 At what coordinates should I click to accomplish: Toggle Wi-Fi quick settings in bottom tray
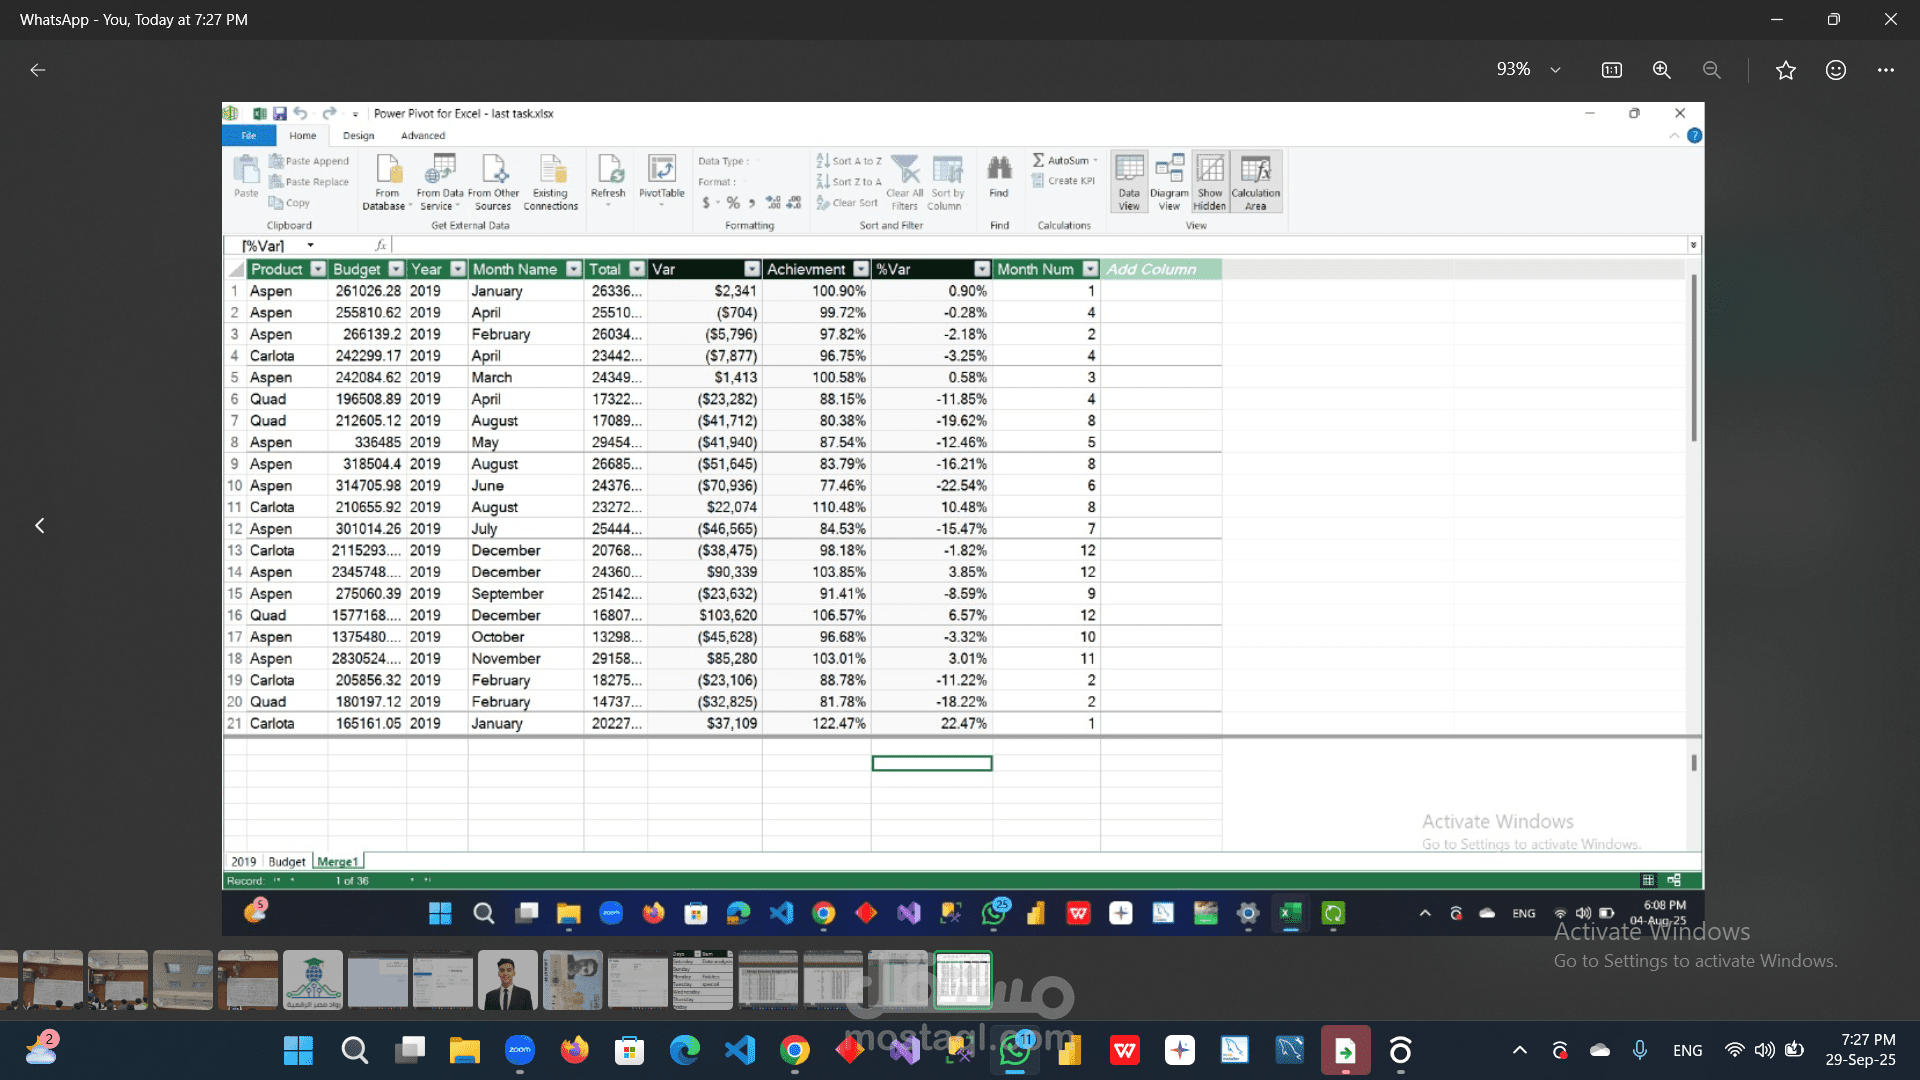1734,1050
